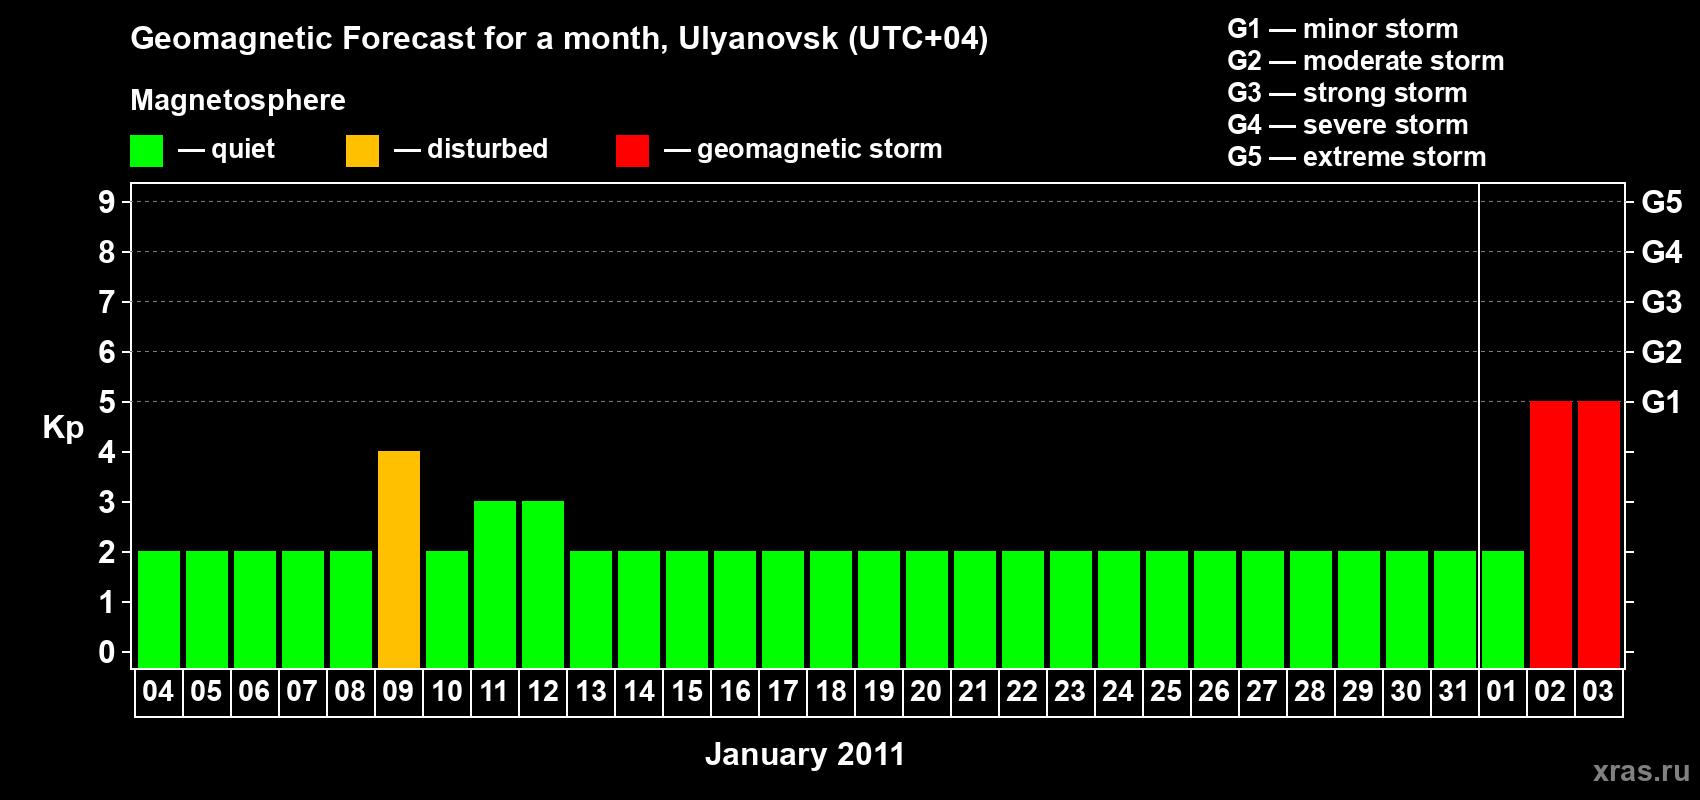The image size is (1700, 800).
Task: Click the date label 02
Action: point(1550,692)
